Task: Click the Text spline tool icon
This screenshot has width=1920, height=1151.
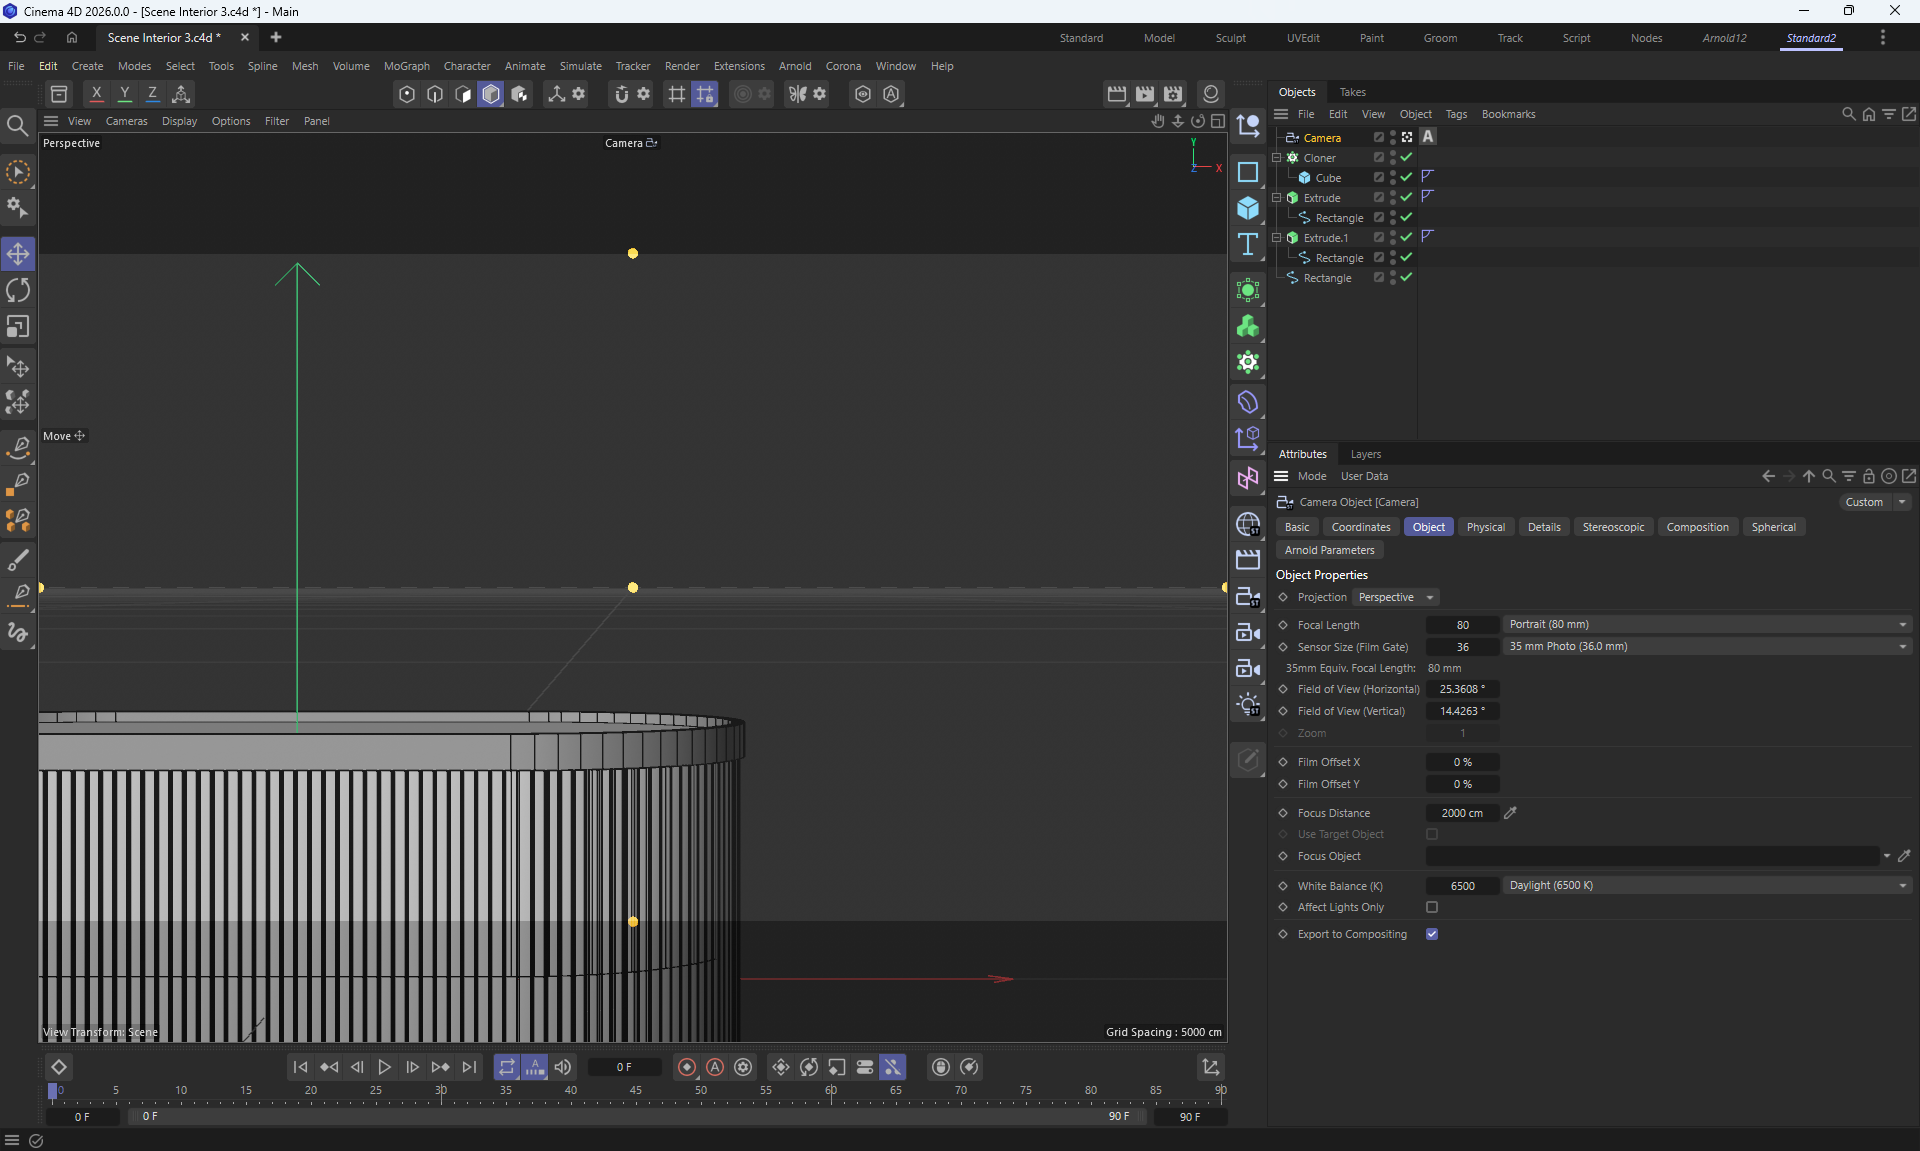Action: click(x=1248, y=245)
